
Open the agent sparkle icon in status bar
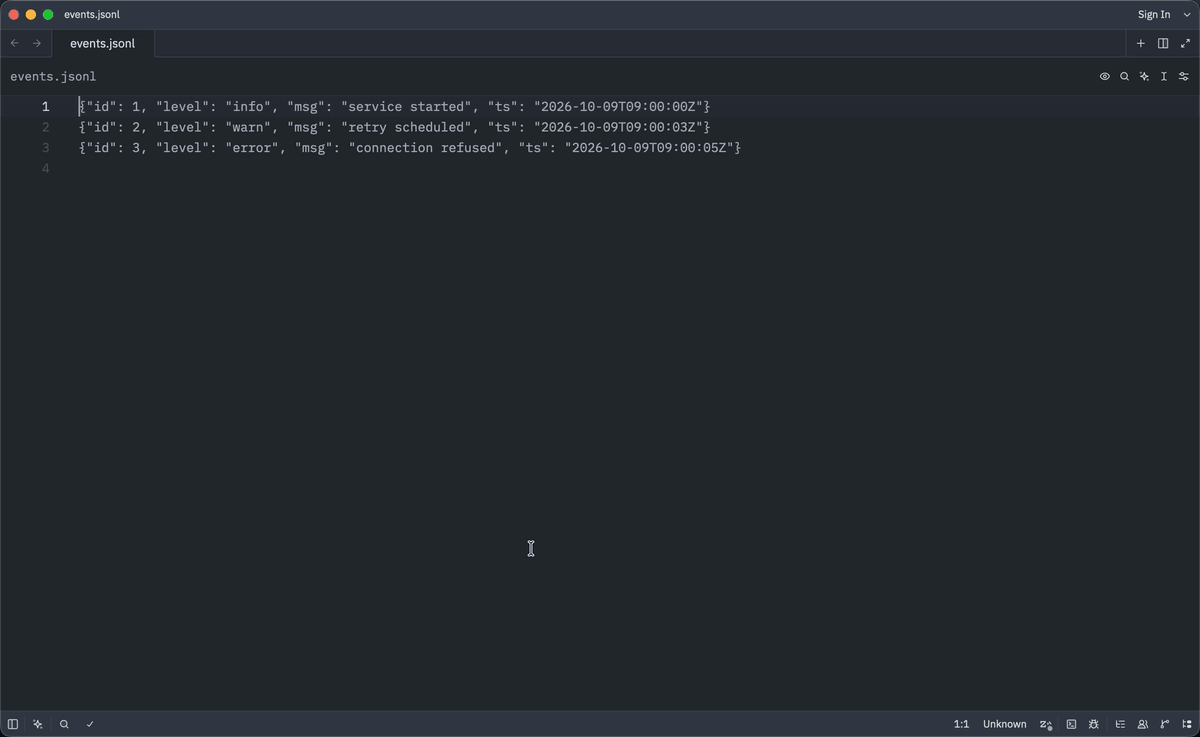[38, 724]
